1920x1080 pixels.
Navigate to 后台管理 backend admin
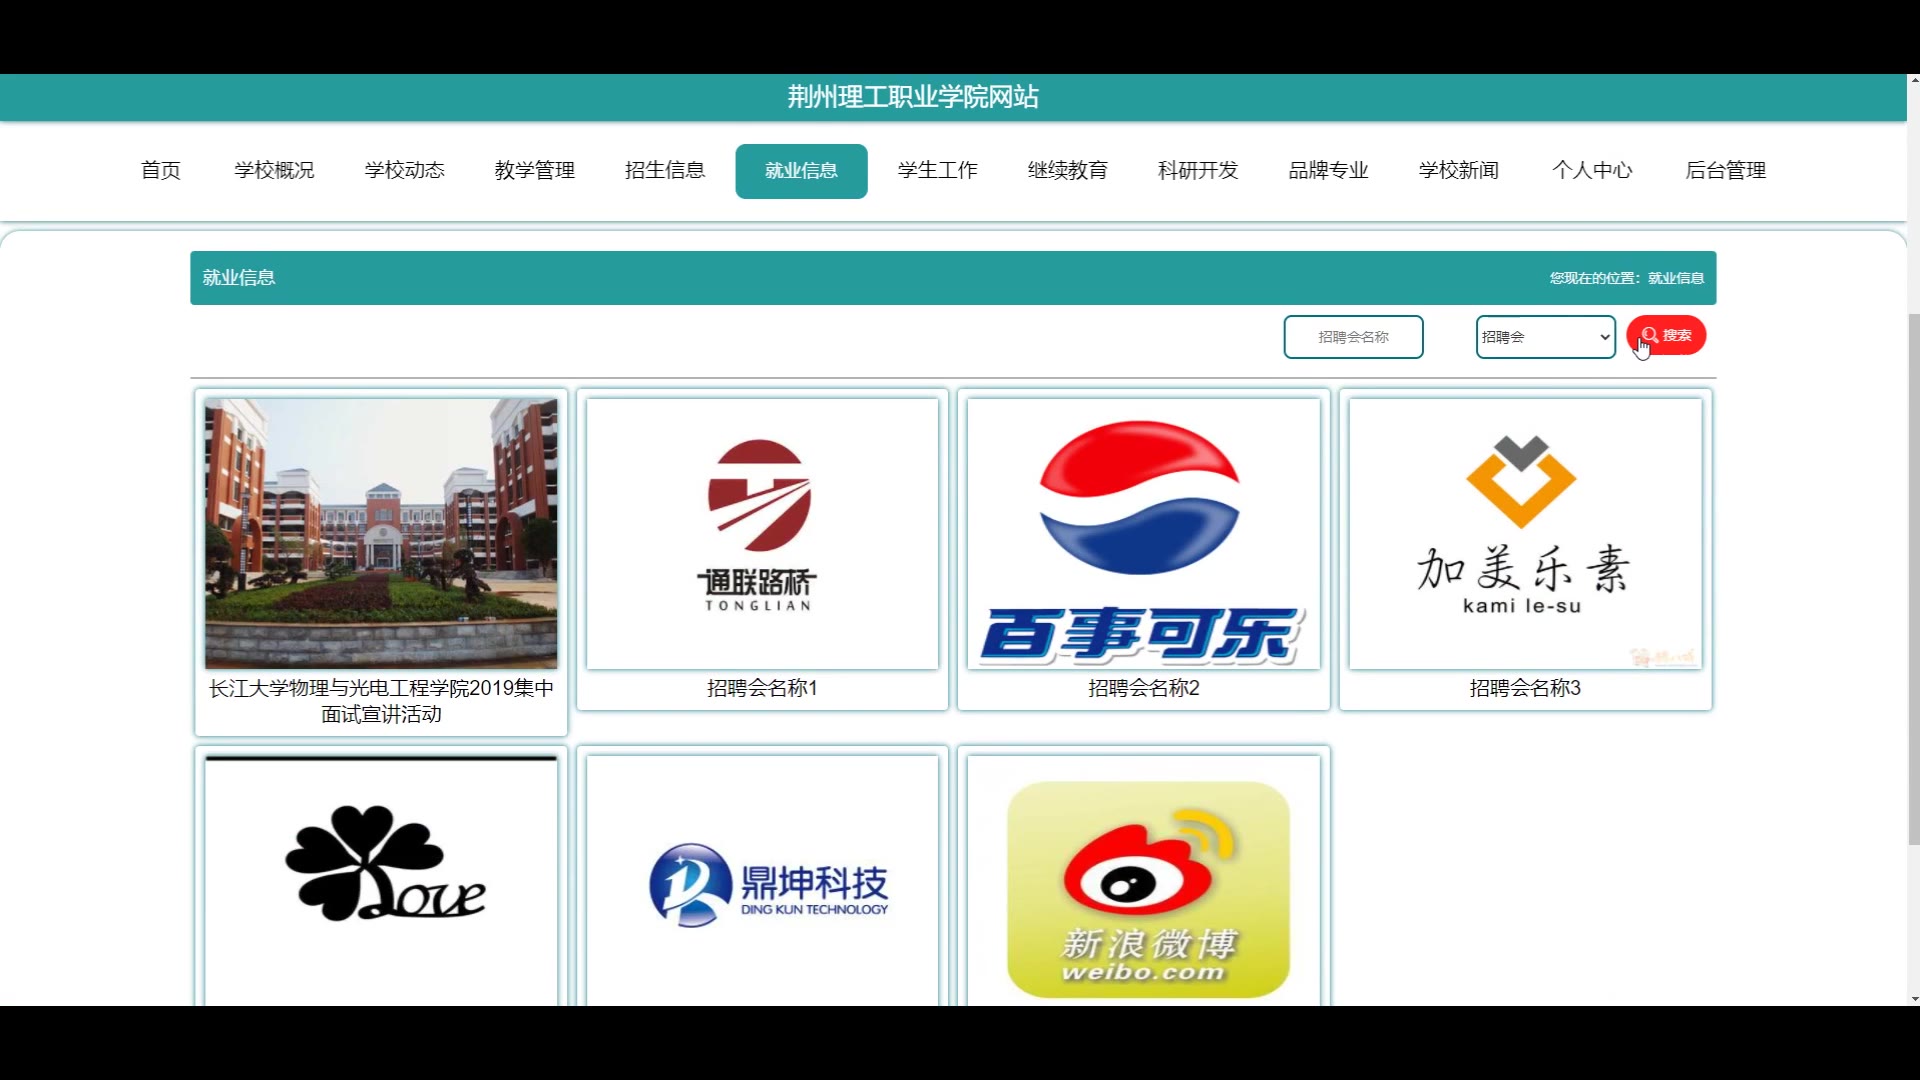[1725, 170]
